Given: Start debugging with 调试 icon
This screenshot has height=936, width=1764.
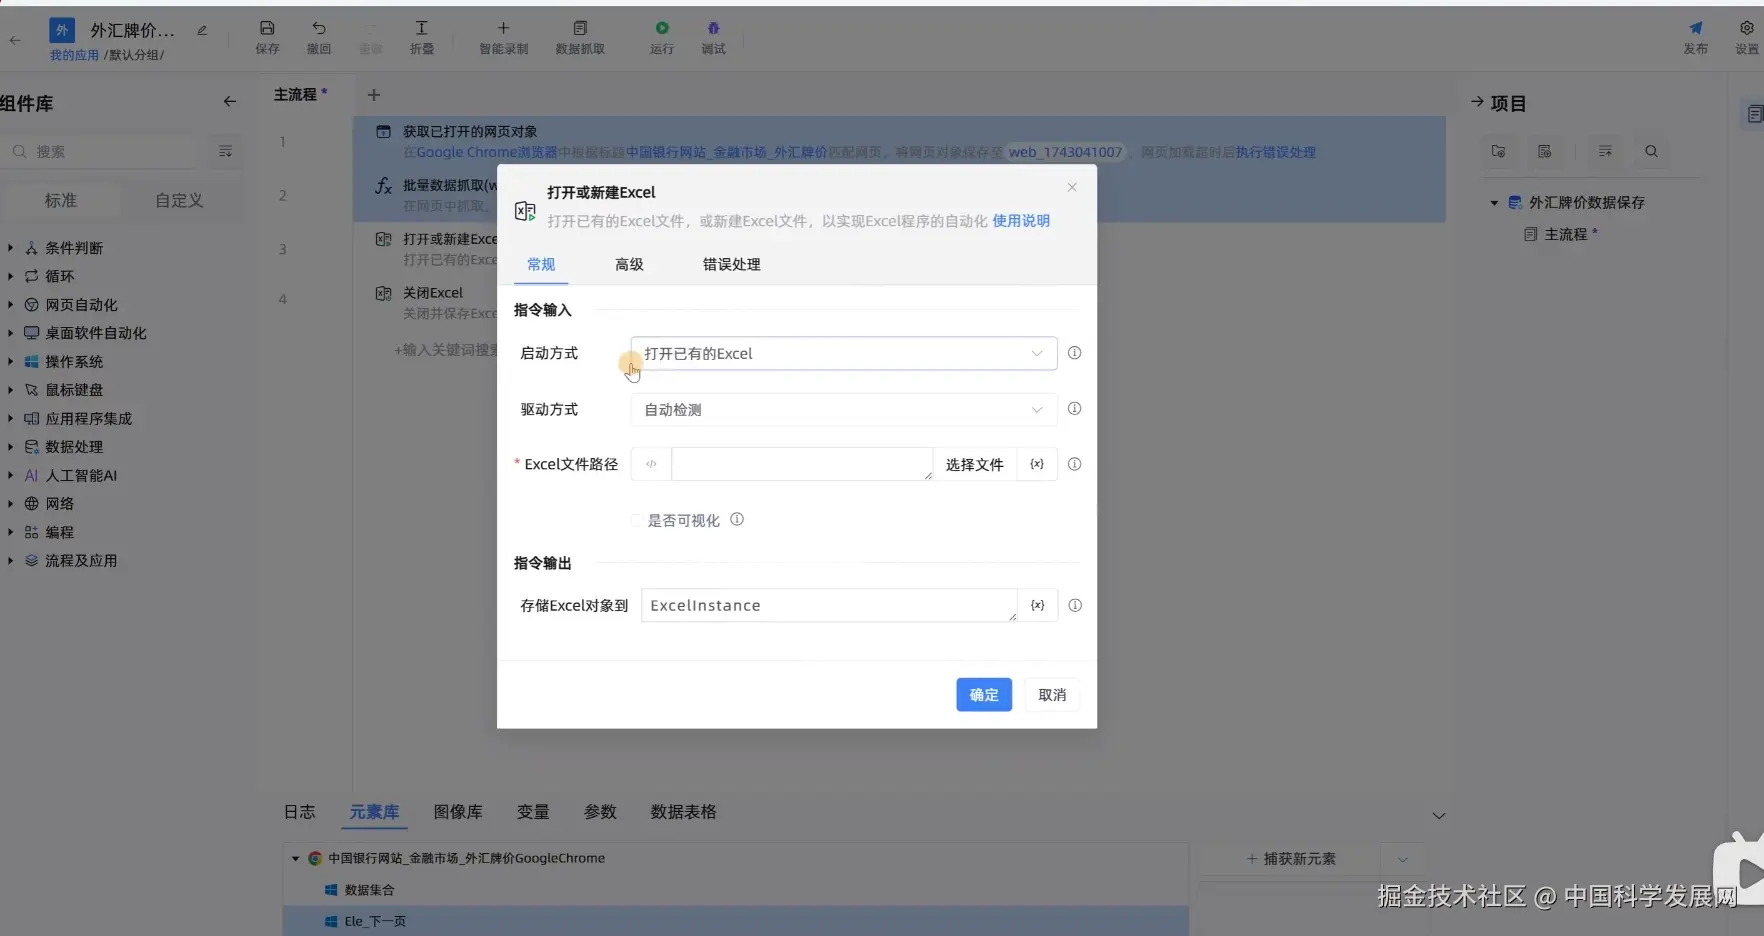Looking at the screenshot, I should (713, 37).
